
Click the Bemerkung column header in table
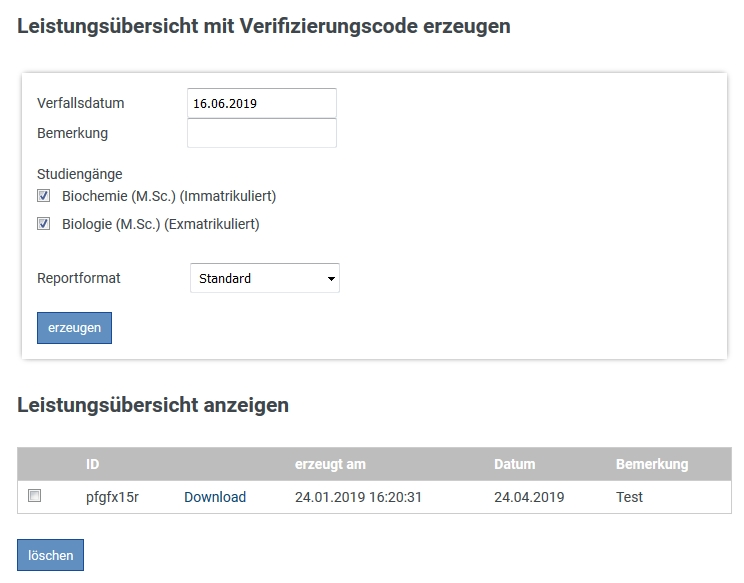pos(652,464)
